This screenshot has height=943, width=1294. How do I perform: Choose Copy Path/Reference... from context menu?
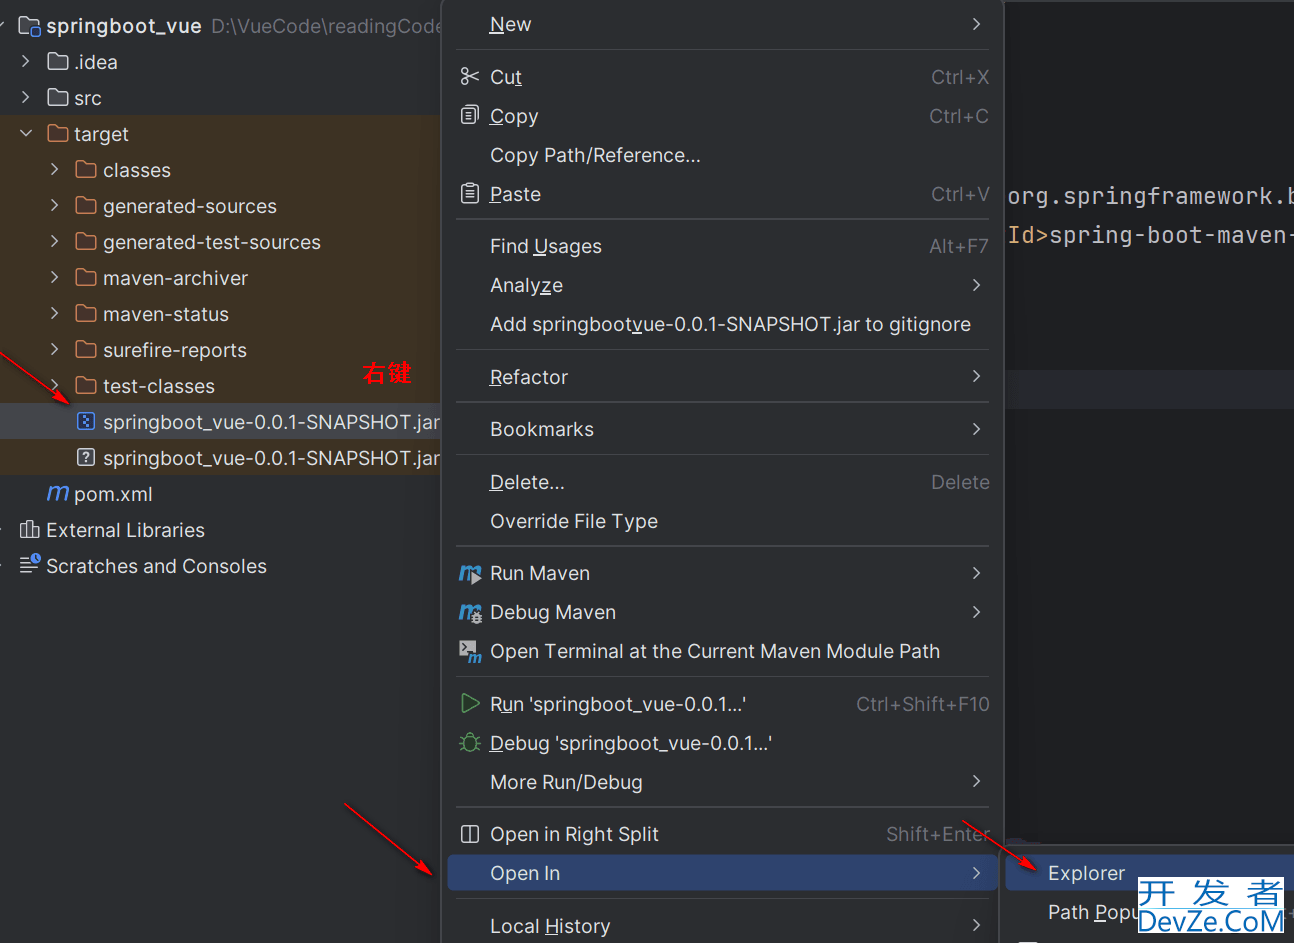pyautogui.click(x=722, y=155)
